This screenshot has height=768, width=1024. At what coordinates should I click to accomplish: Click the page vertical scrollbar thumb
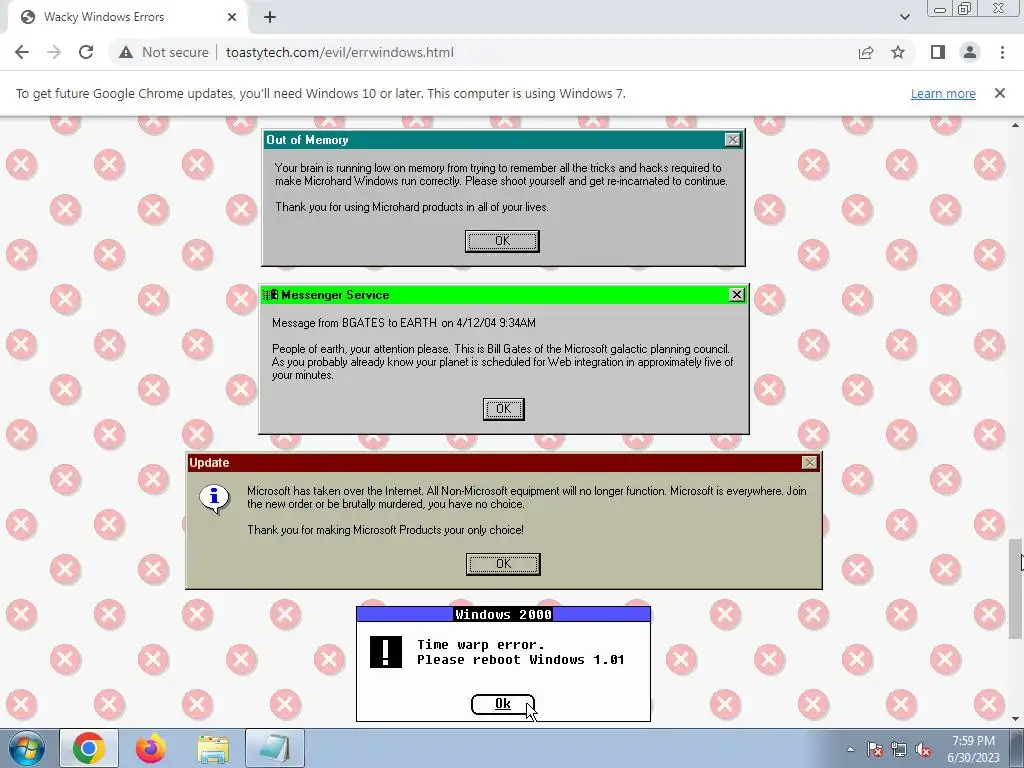click(x=1015, y=589)
